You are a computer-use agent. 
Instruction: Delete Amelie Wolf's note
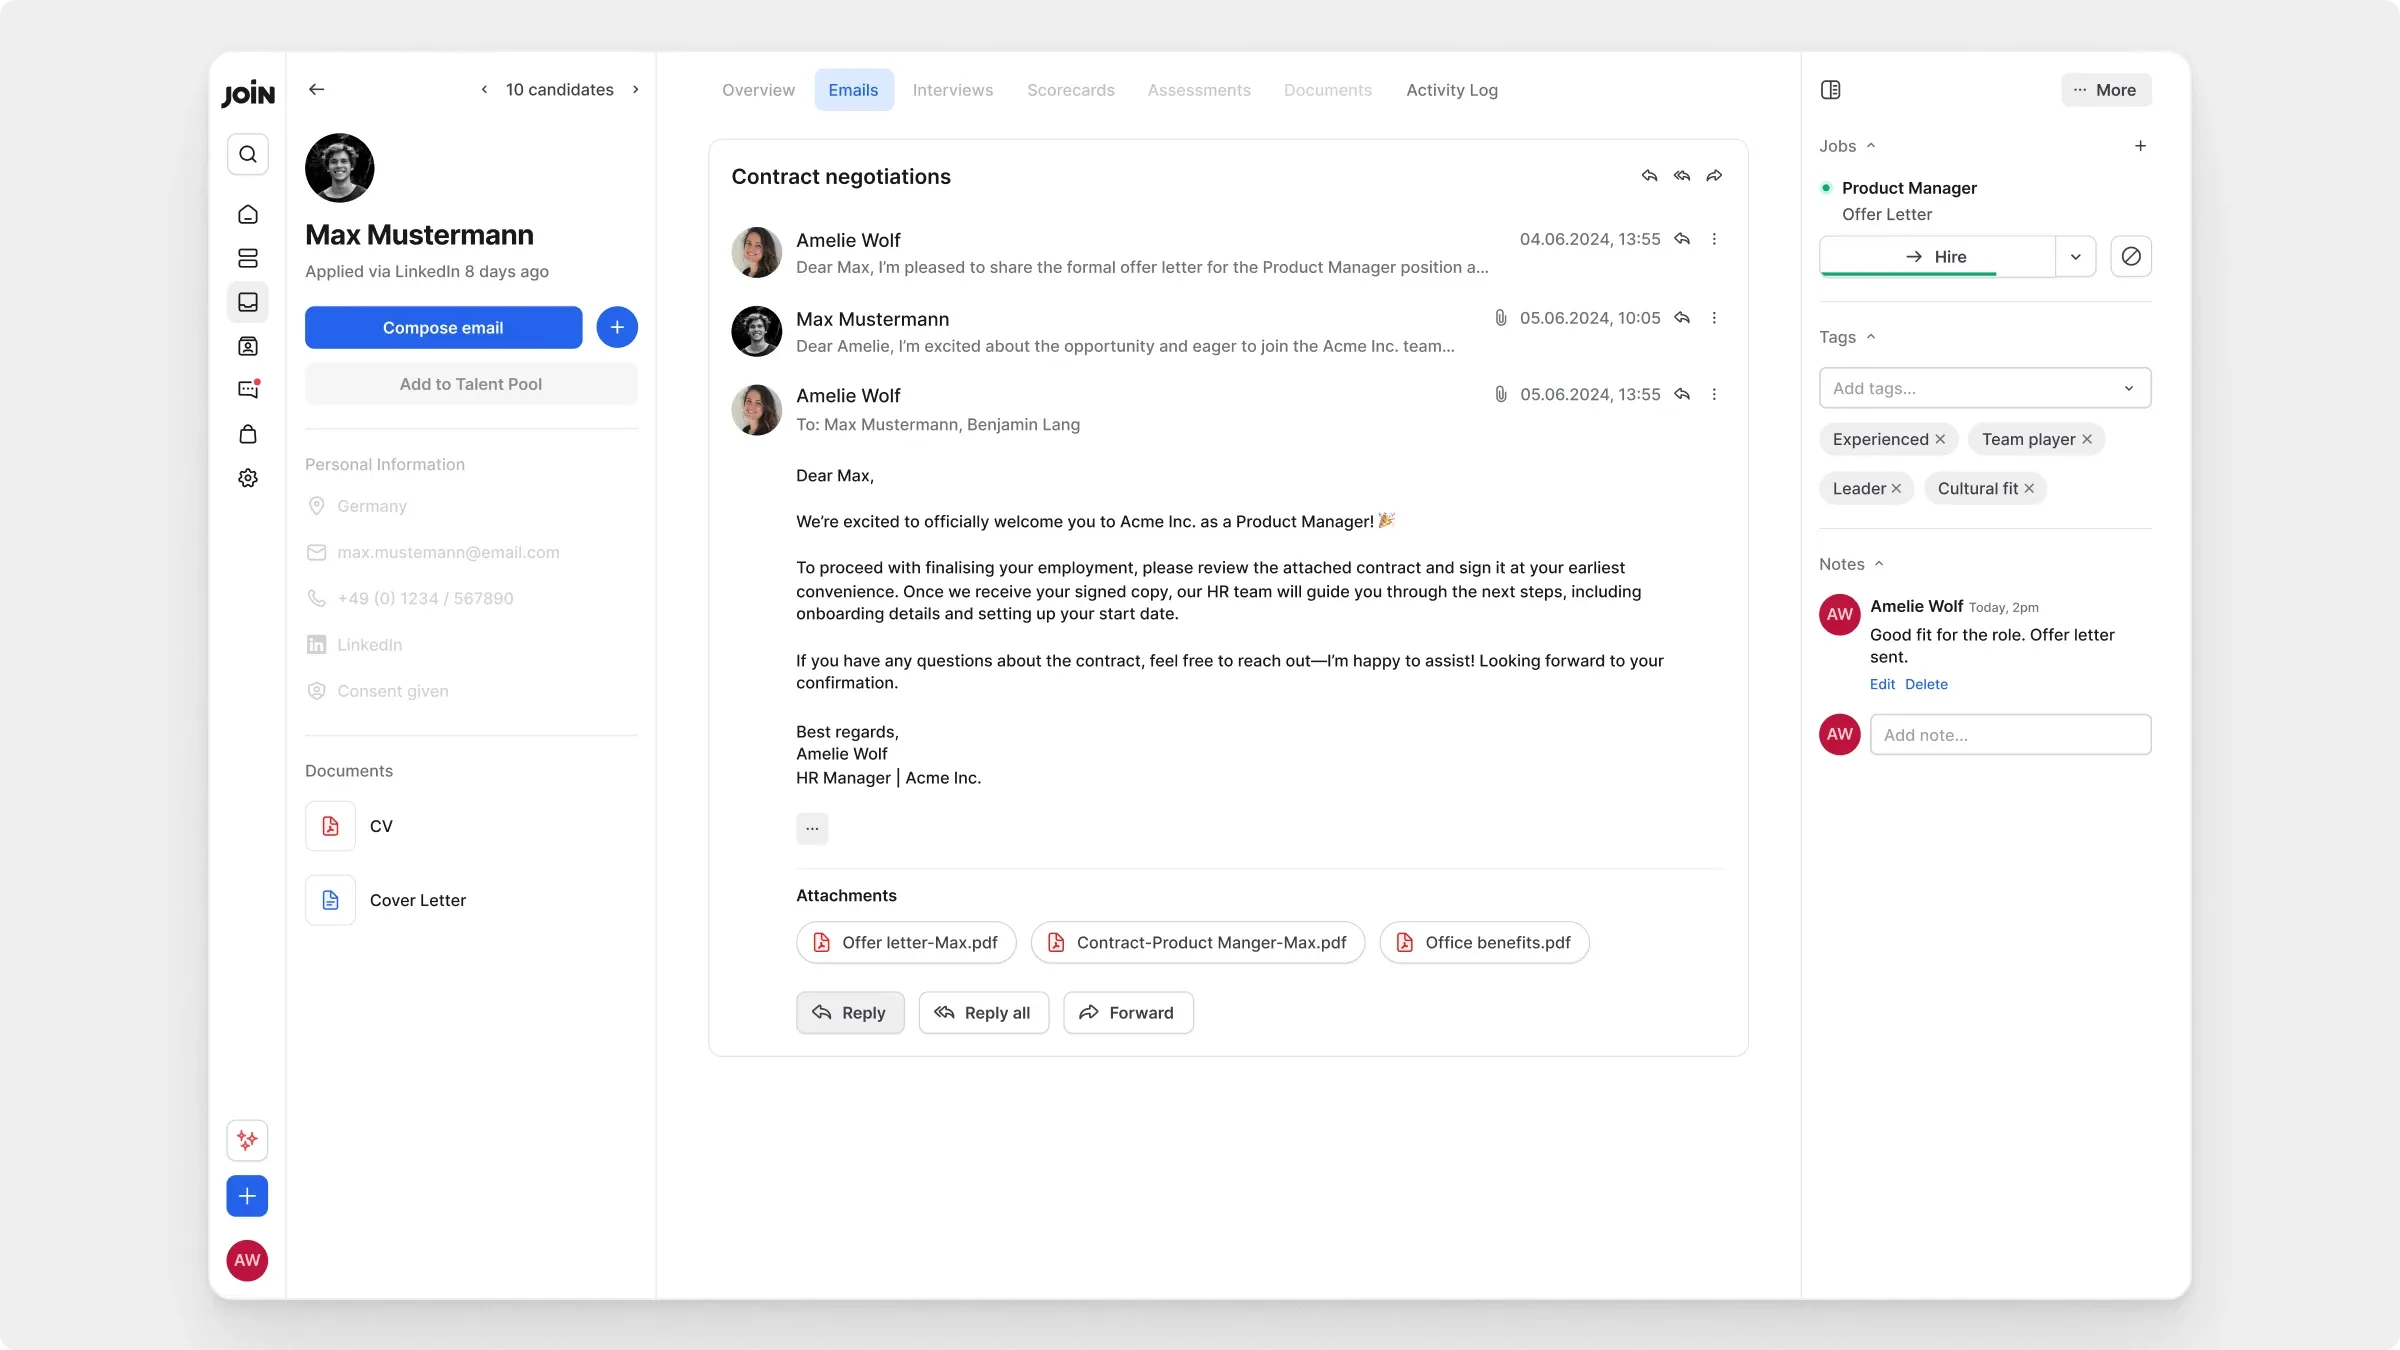tap(1926, 684)
